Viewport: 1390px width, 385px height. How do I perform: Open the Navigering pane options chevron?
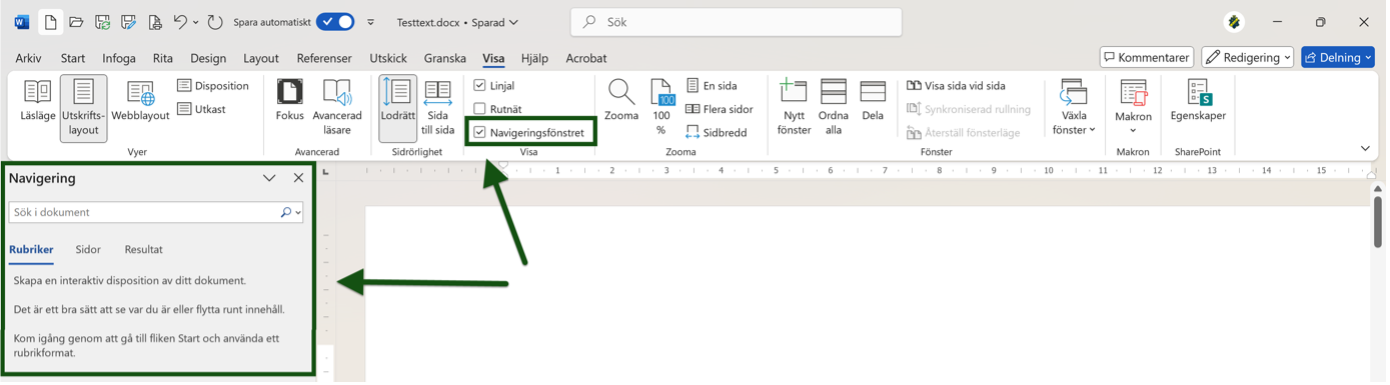pos(269,178)
